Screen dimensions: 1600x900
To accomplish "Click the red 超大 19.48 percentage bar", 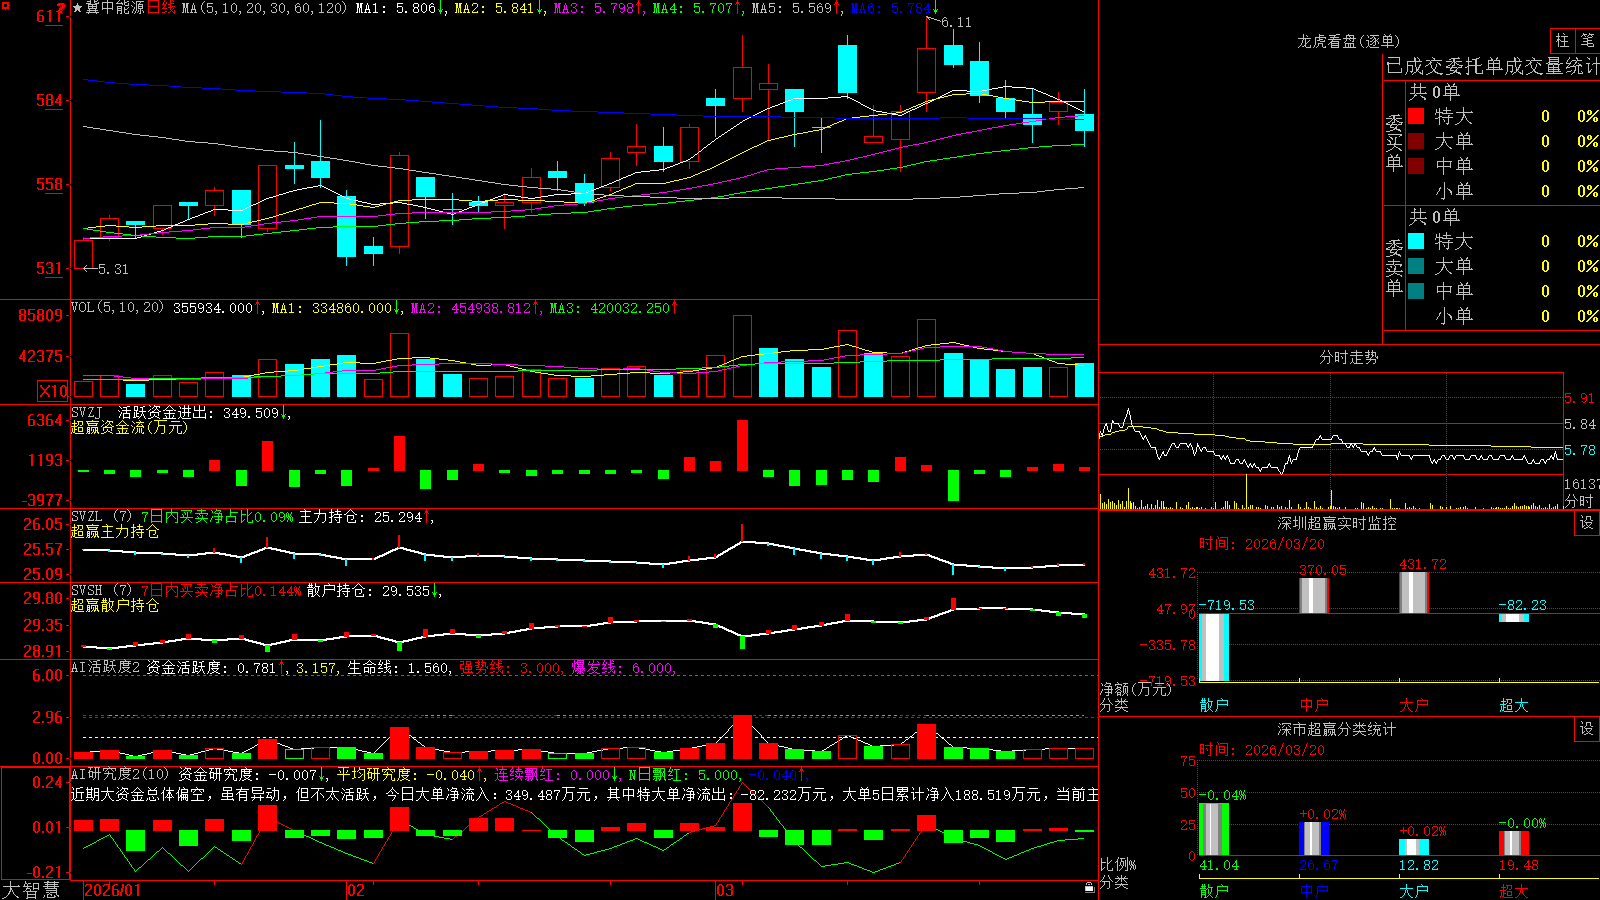I will (1514, 843).
